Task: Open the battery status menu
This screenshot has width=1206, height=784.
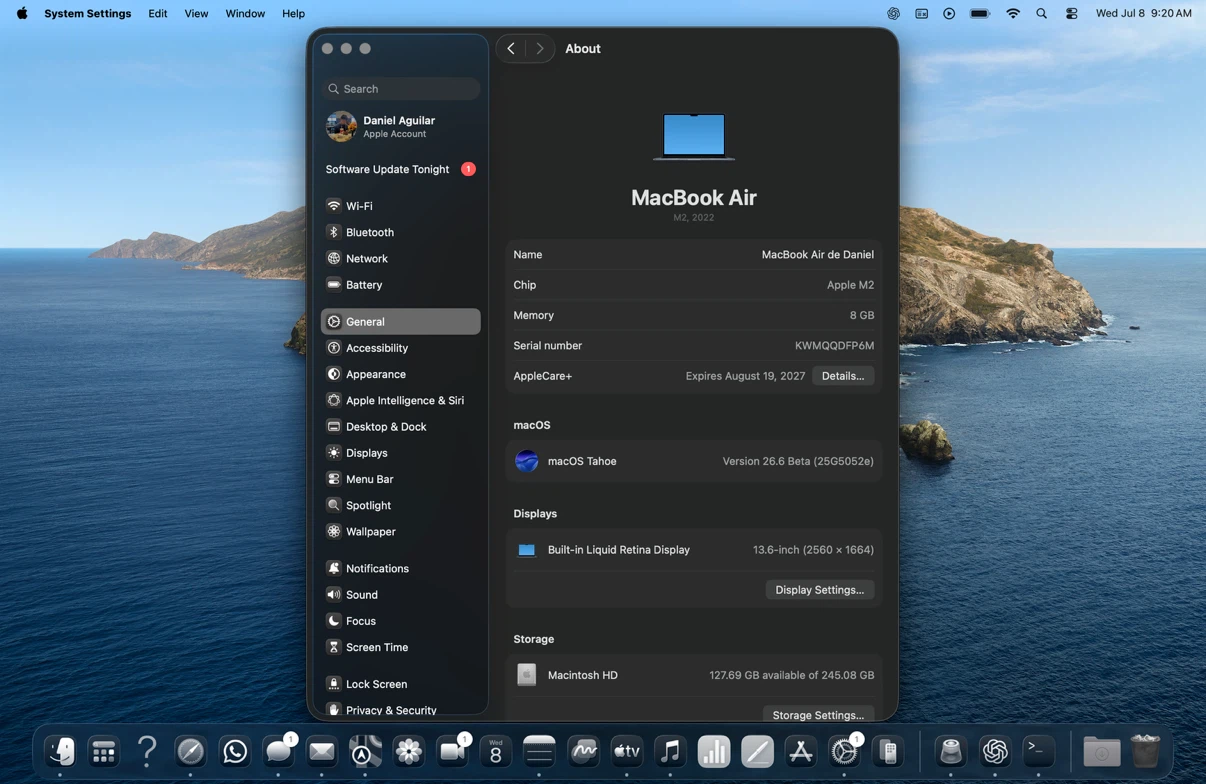Action: pos(980,14)
